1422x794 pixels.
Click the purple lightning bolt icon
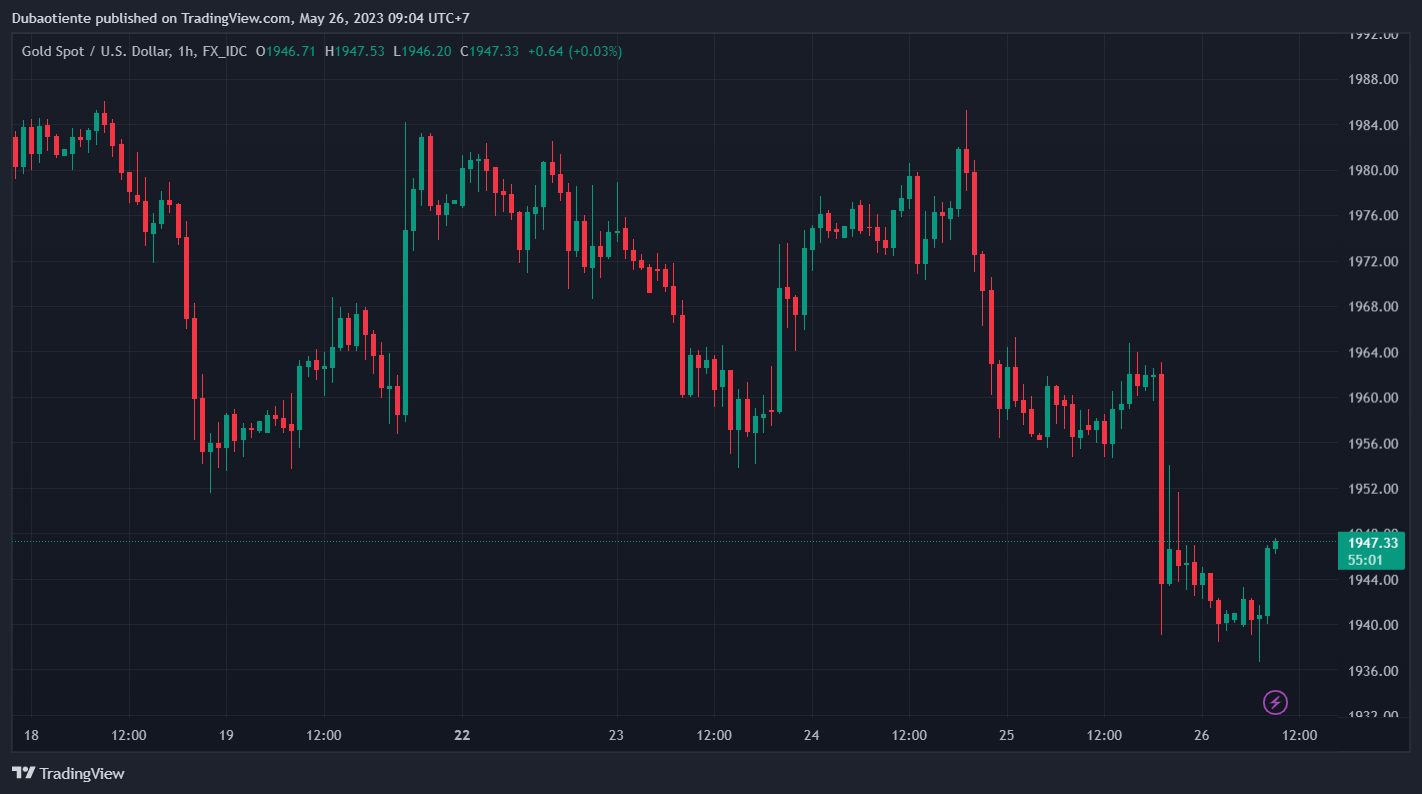click(x=1275, y=702)
